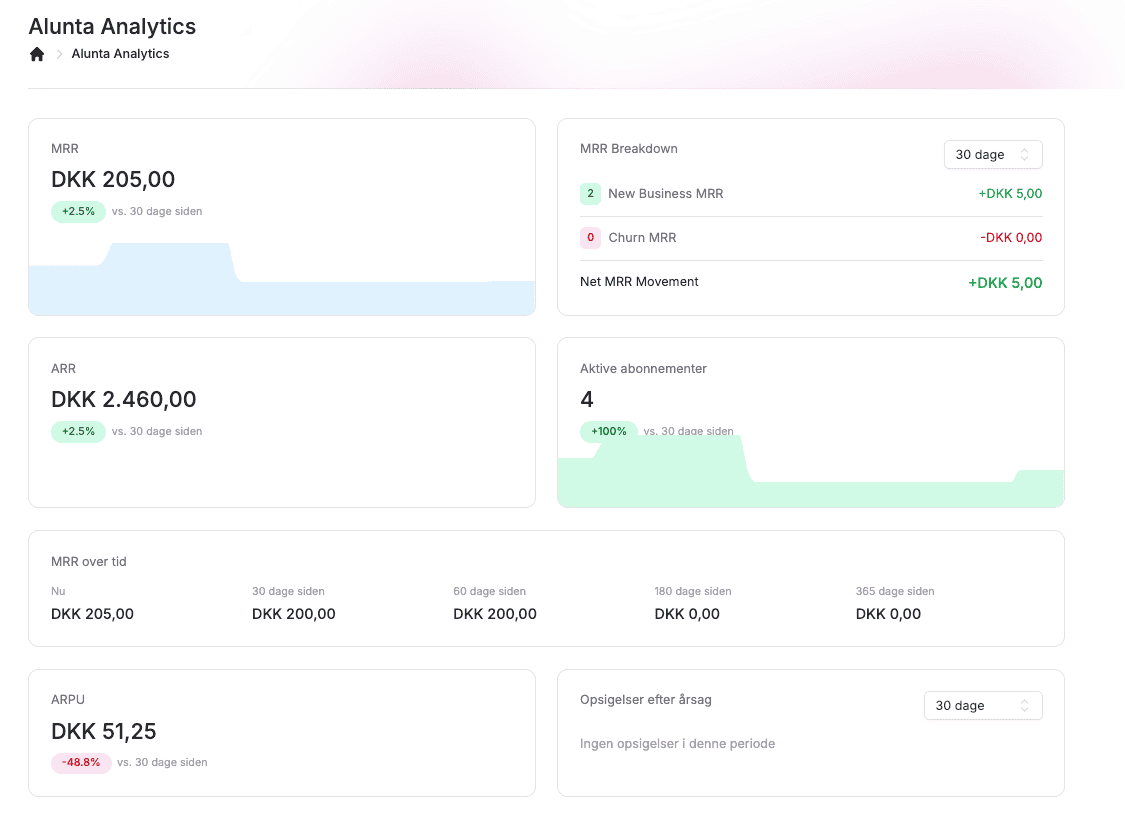
Task: Click the ARPU -48.8% change badge
Action: pyautogui.click(x=81, y=762)
